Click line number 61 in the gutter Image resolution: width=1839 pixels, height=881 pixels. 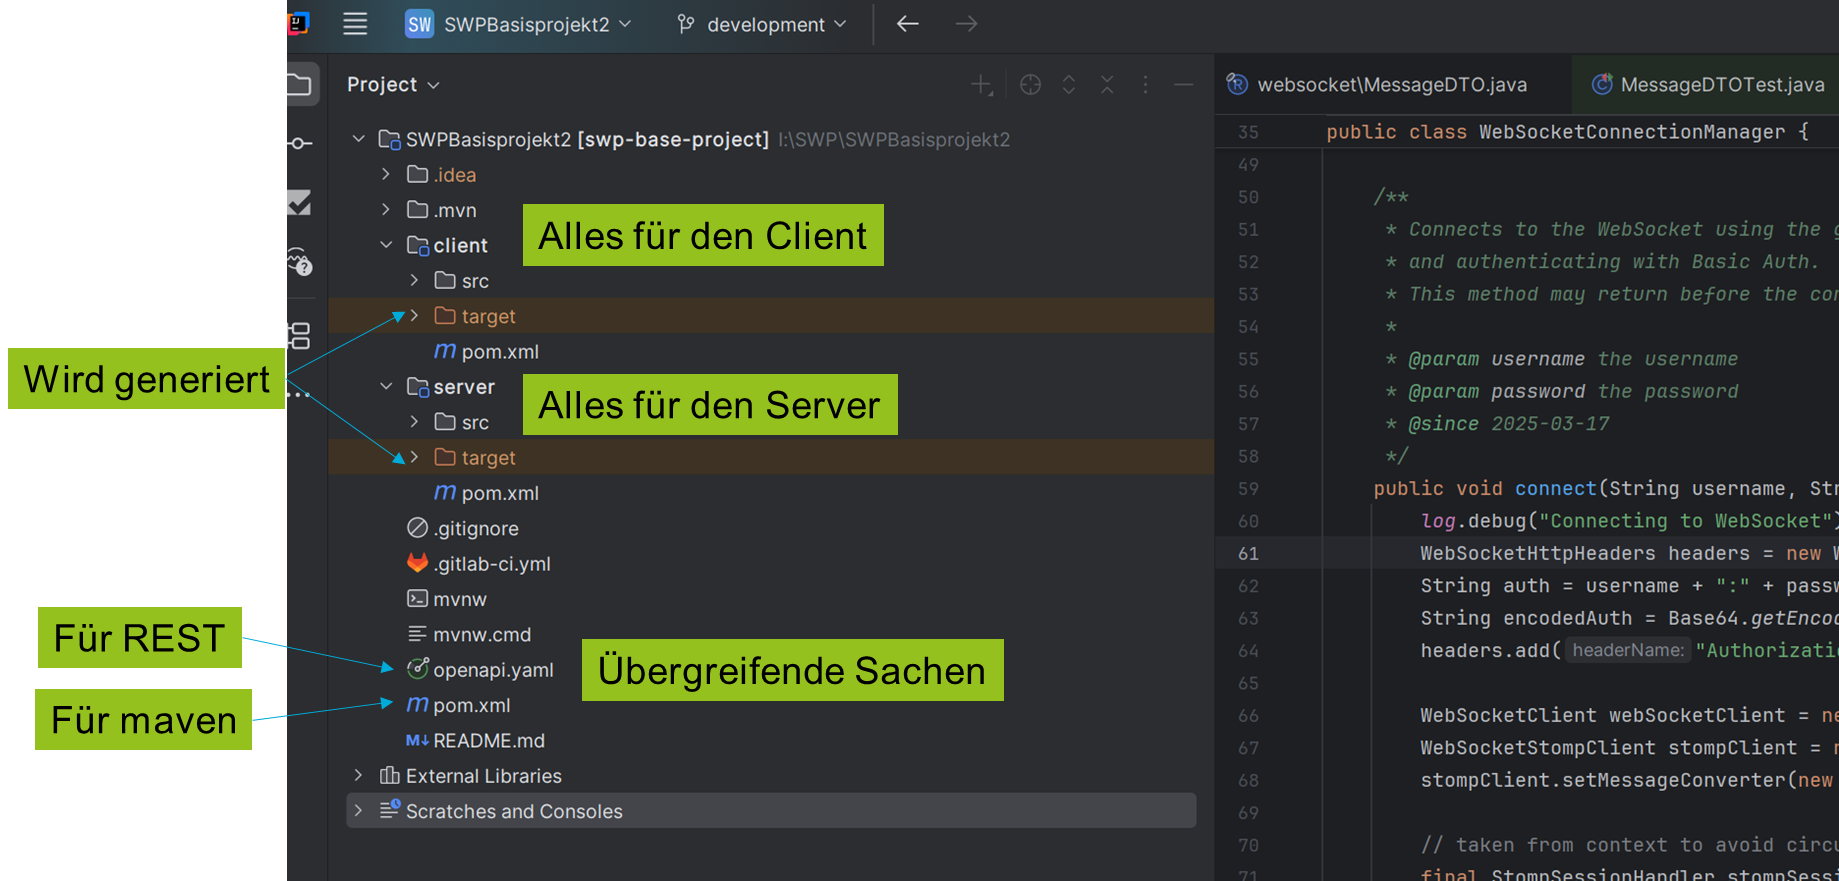point(1248,553)
